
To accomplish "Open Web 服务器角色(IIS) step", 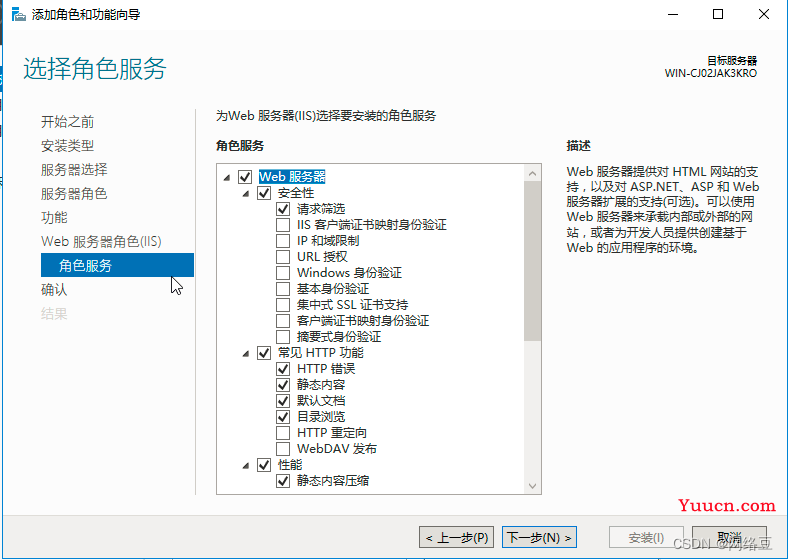I will [101, 242].
